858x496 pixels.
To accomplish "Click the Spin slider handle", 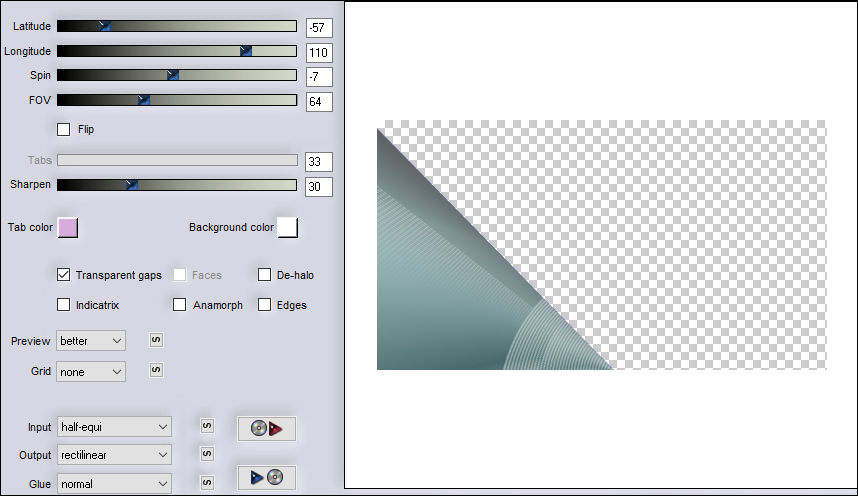I will [173, 75].
